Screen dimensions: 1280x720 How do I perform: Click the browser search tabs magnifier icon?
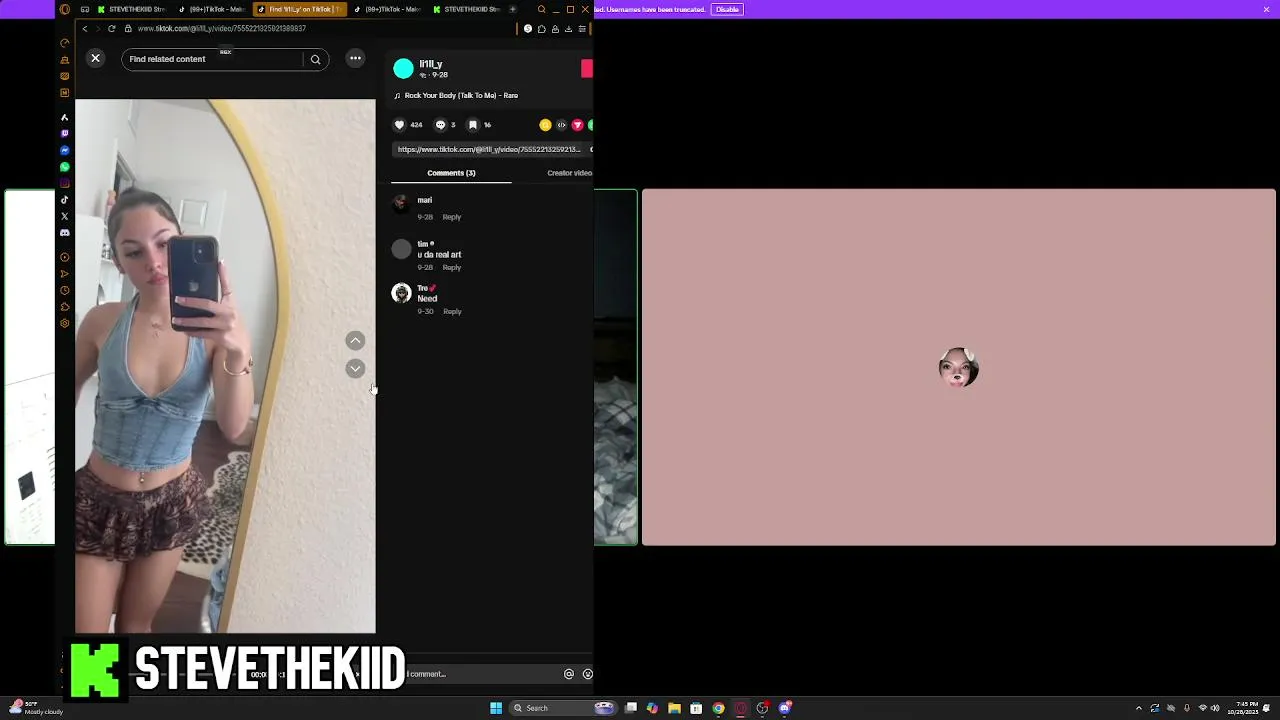tap(541, 9)
